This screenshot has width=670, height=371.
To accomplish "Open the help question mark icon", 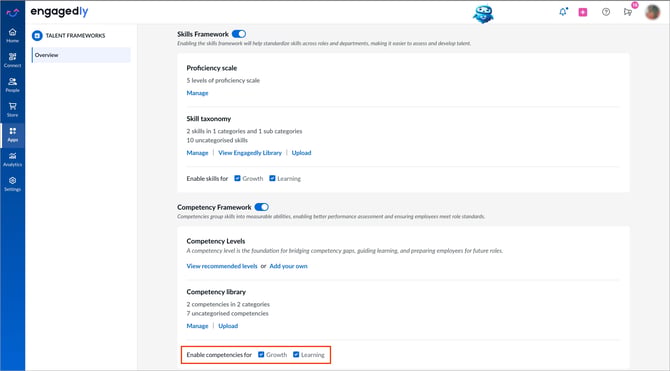I will tap(606, 12).
